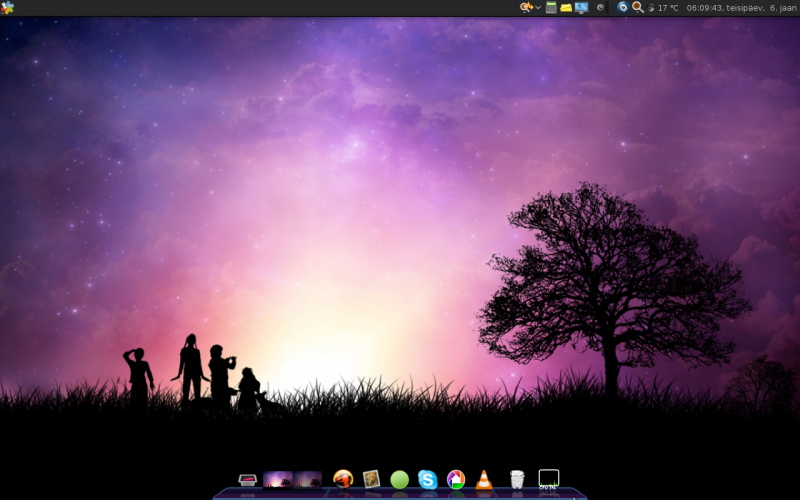
Task: Open the gray volume mixer applet
Action: tap(603, 7)
